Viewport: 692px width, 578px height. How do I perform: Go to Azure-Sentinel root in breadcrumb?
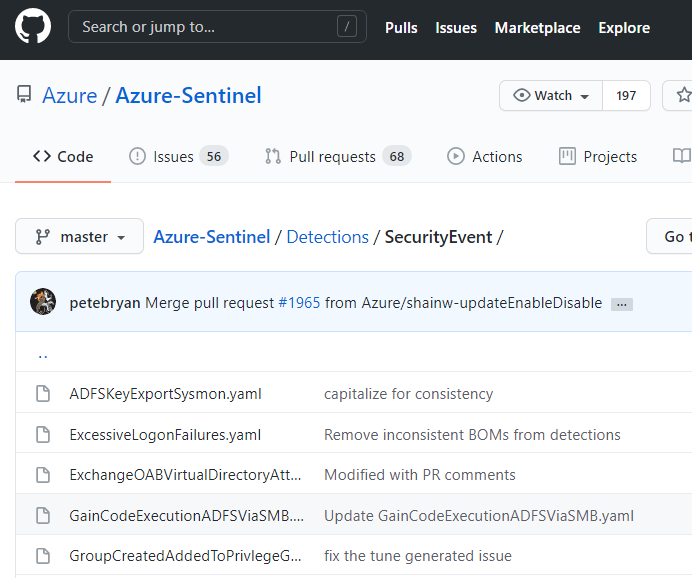(x=211, y=237)
